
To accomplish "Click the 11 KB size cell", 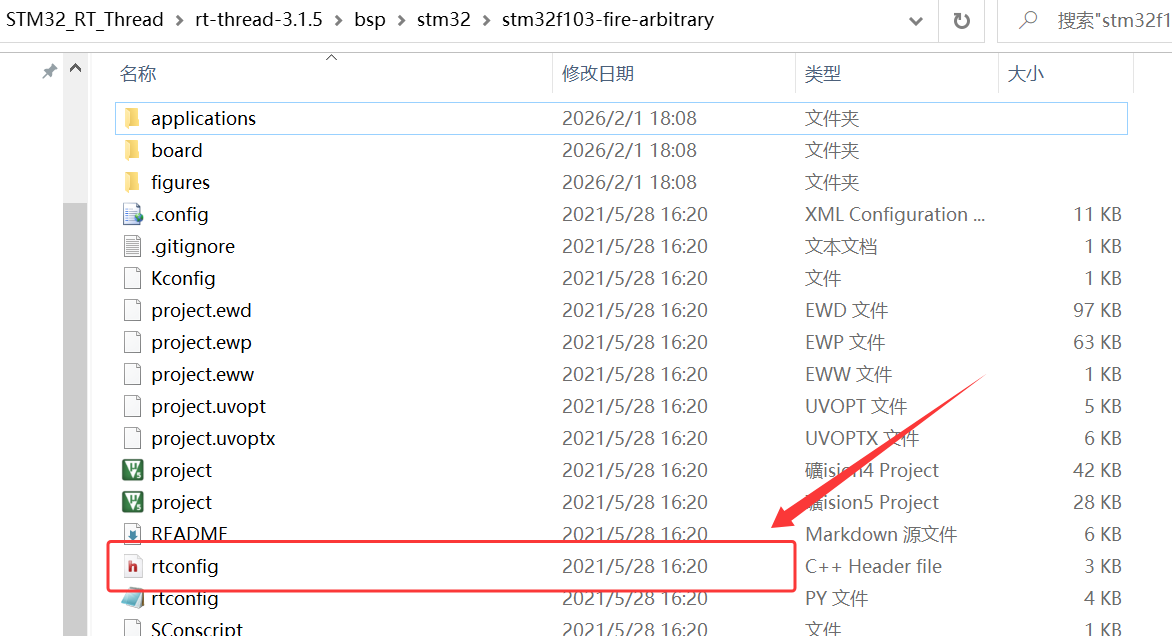I will (1097, 214).
